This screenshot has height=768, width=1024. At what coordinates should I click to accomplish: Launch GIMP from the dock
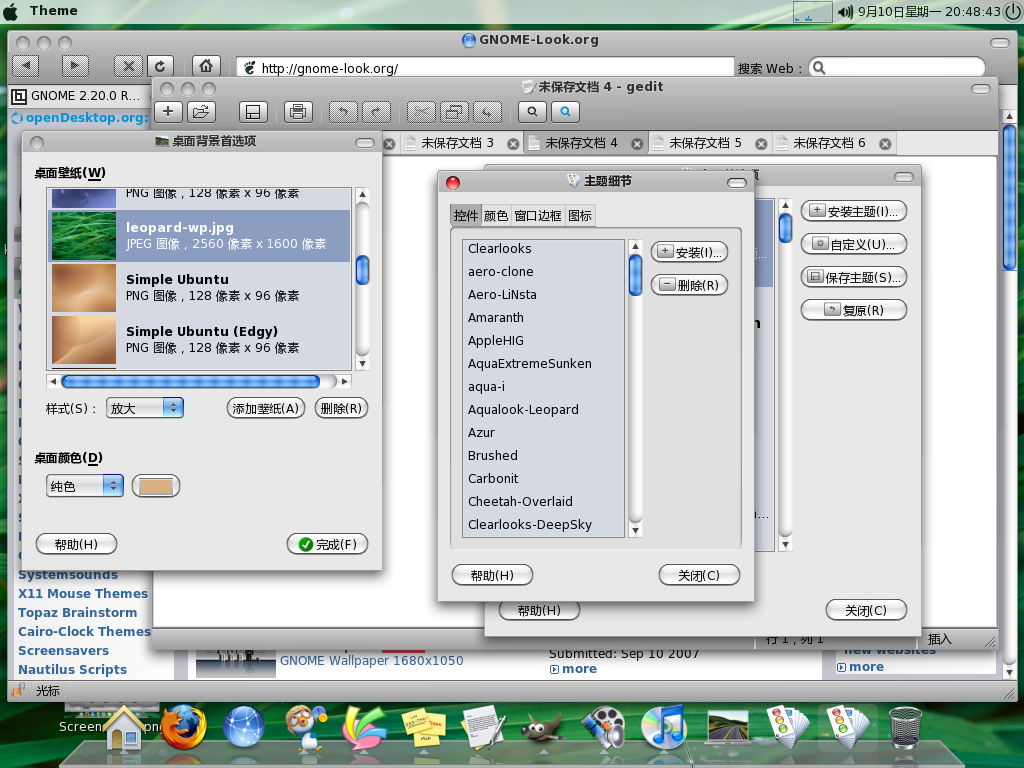coord(544,728)
